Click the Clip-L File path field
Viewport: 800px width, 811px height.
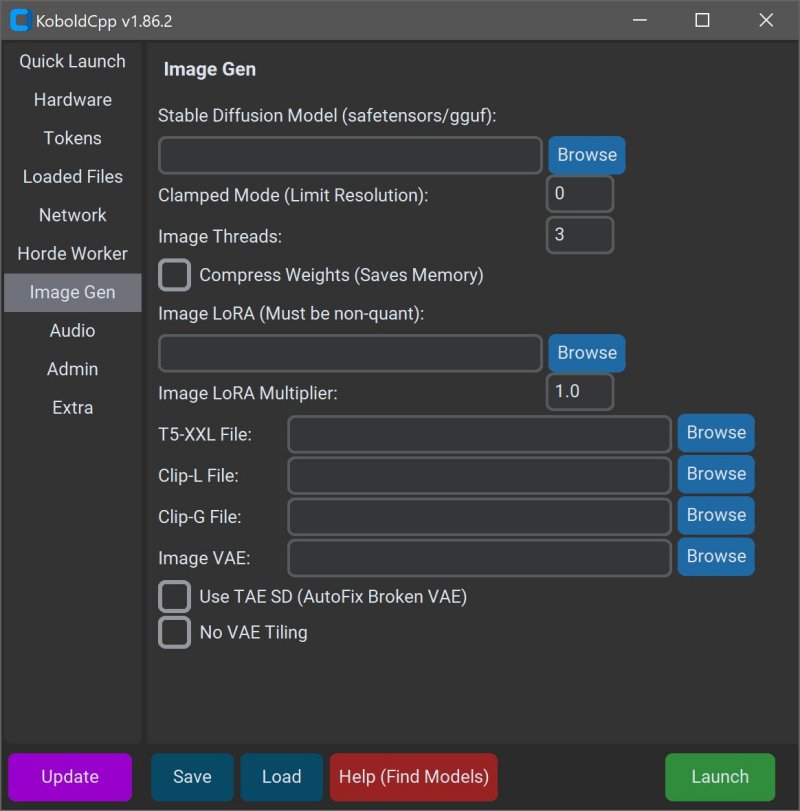[x=479, y=475]
